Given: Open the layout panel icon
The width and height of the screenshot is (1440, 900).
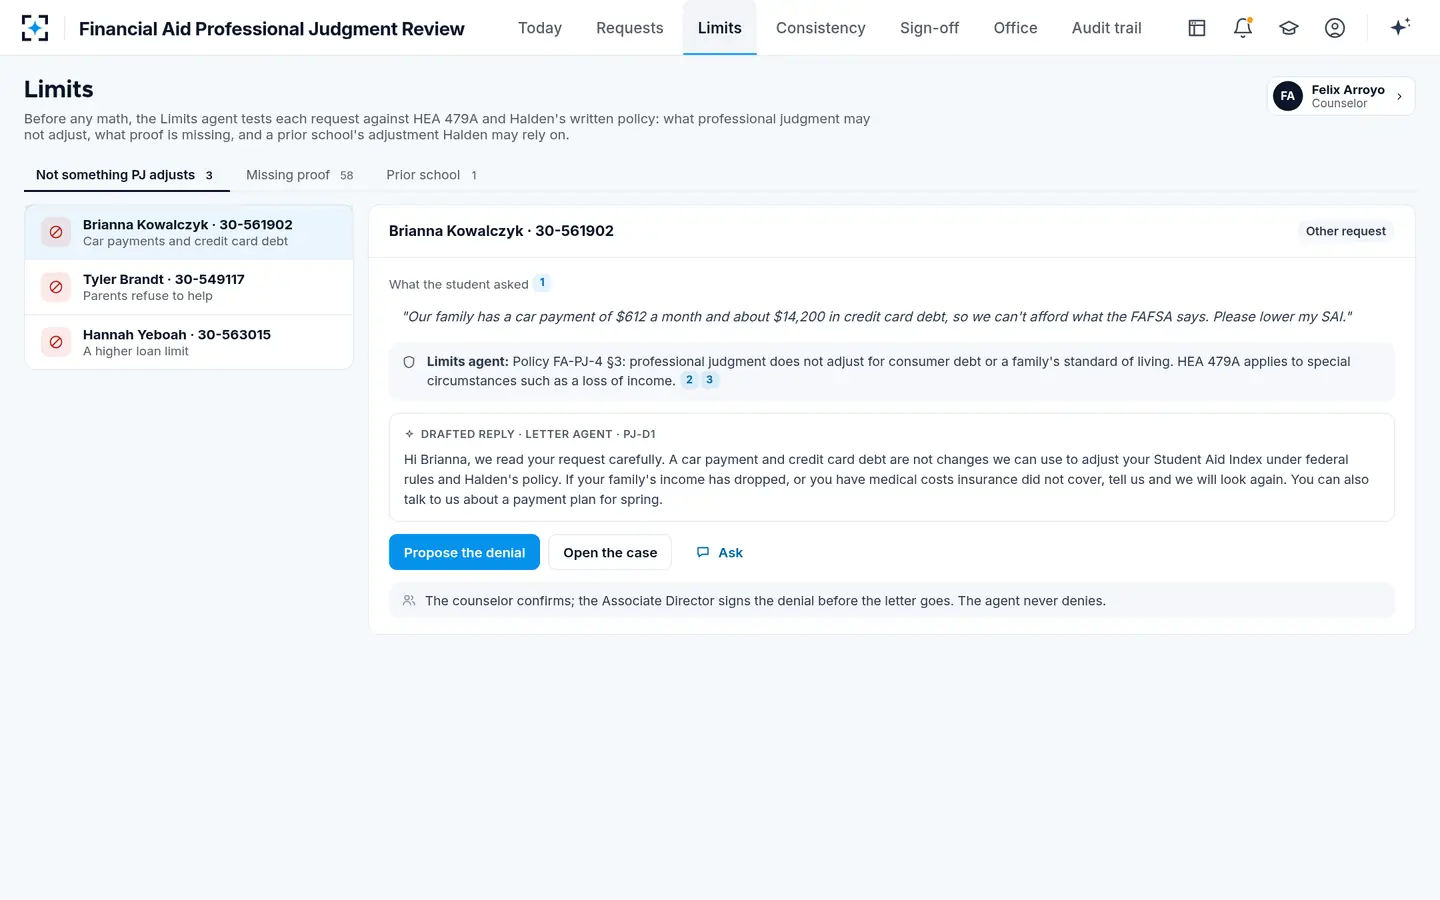Looking at the screenshot, I should click(1197, 28).
